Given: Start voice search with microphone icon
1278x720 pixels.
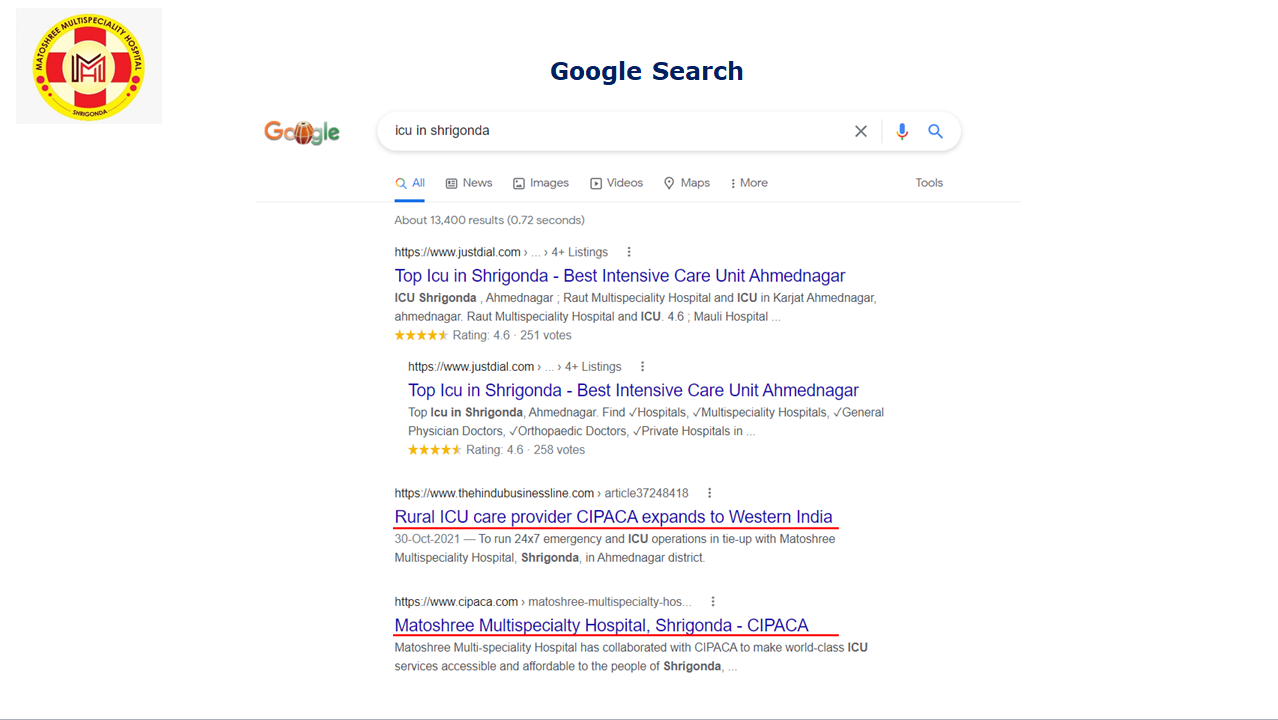Looking at the screenshot, I should coord(902,131).
